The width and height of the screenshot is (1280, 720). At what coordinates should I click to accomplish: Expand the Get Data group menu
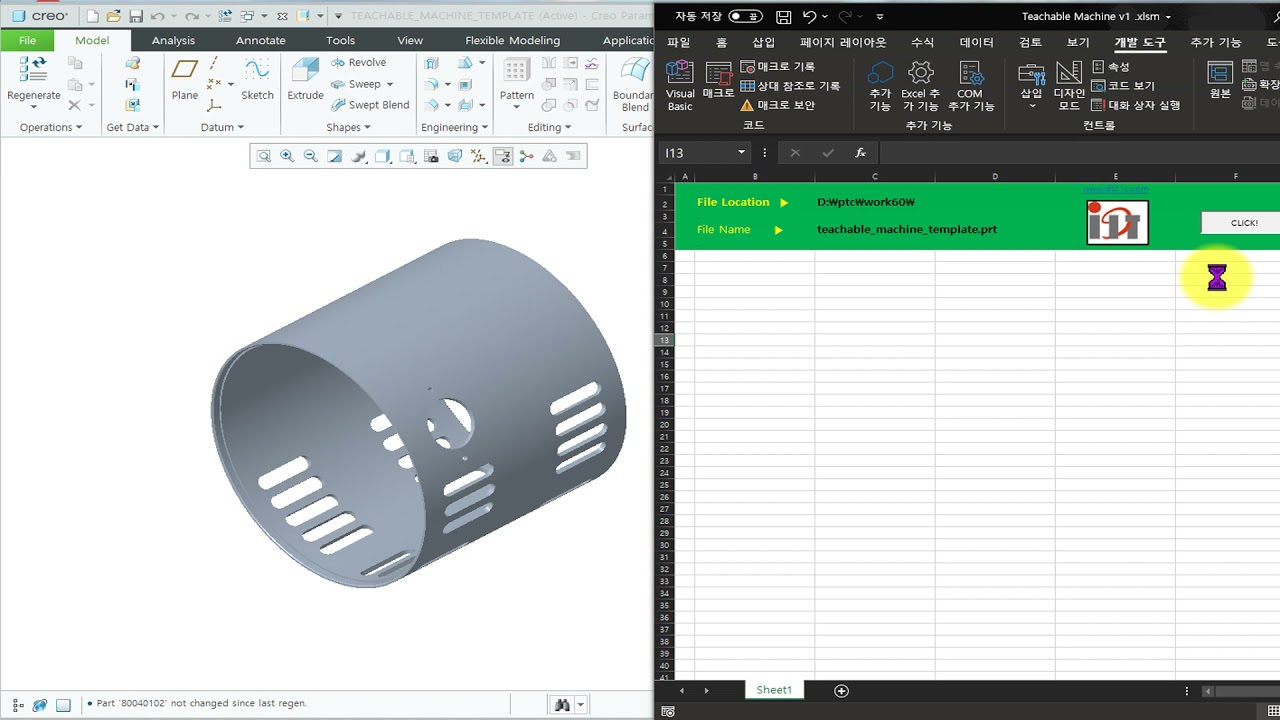[133, 127]
